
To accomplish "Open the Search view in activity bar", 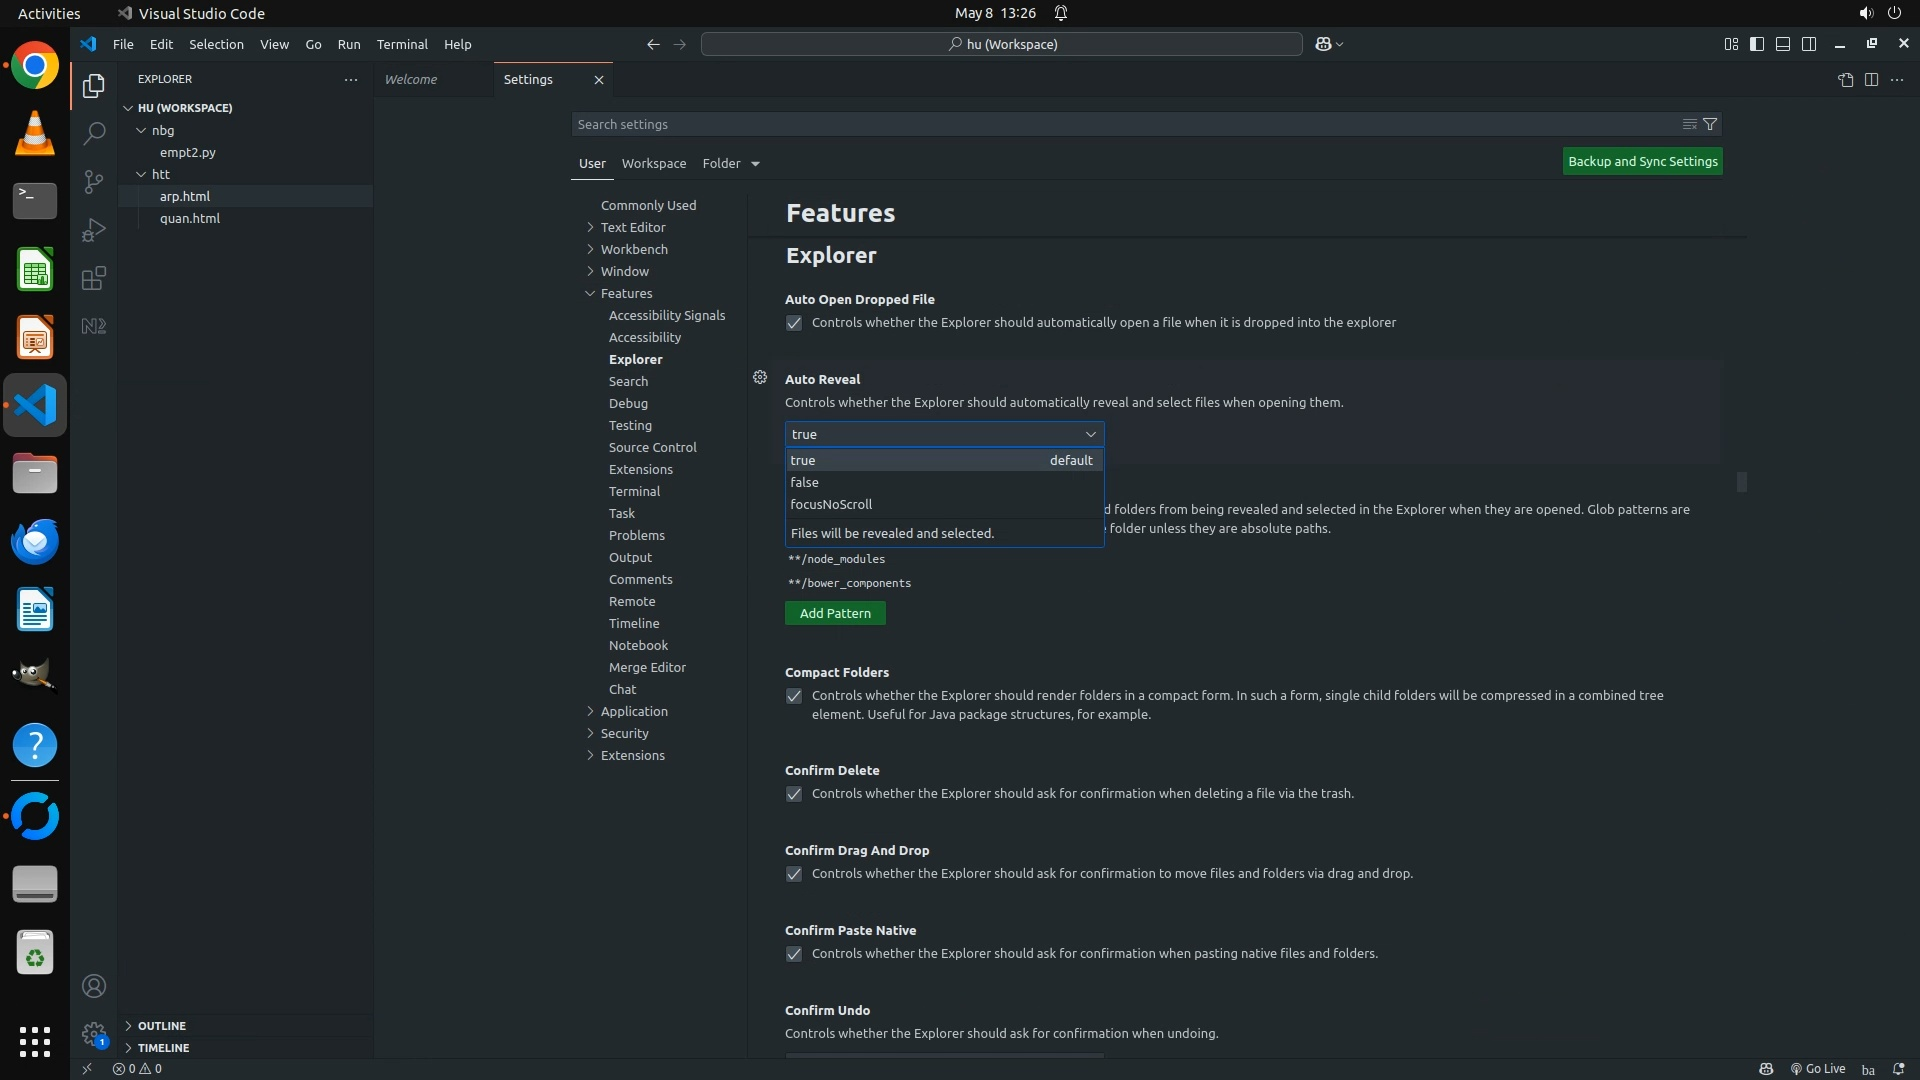I will pos(93,133).
